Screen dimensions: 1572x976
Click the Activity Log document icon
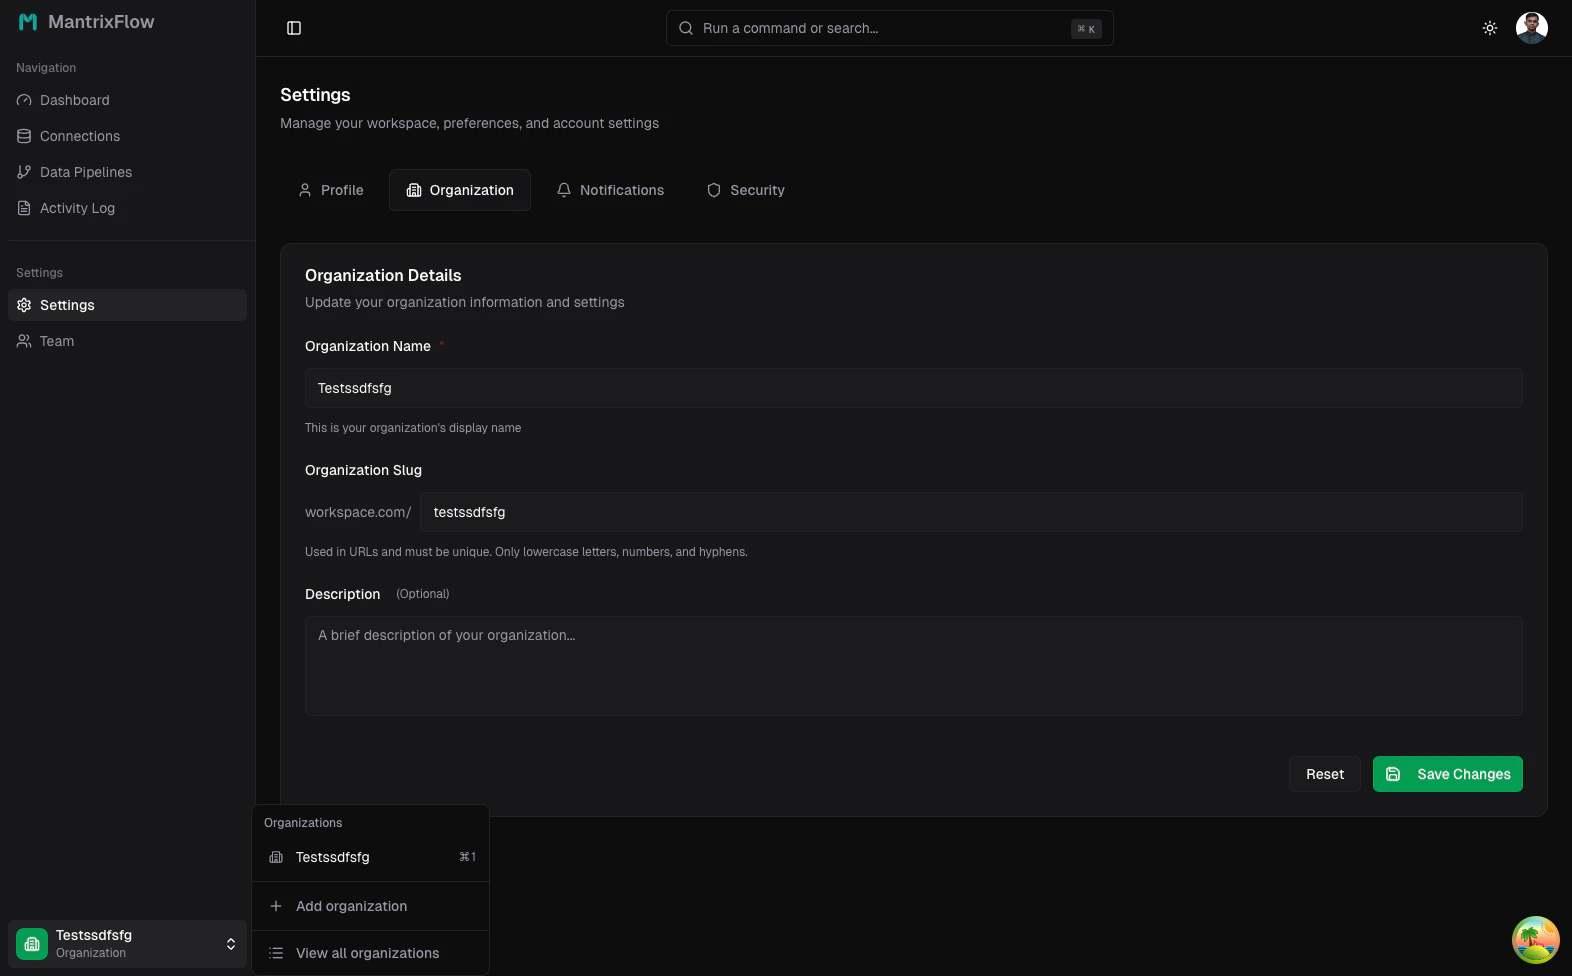24,208
